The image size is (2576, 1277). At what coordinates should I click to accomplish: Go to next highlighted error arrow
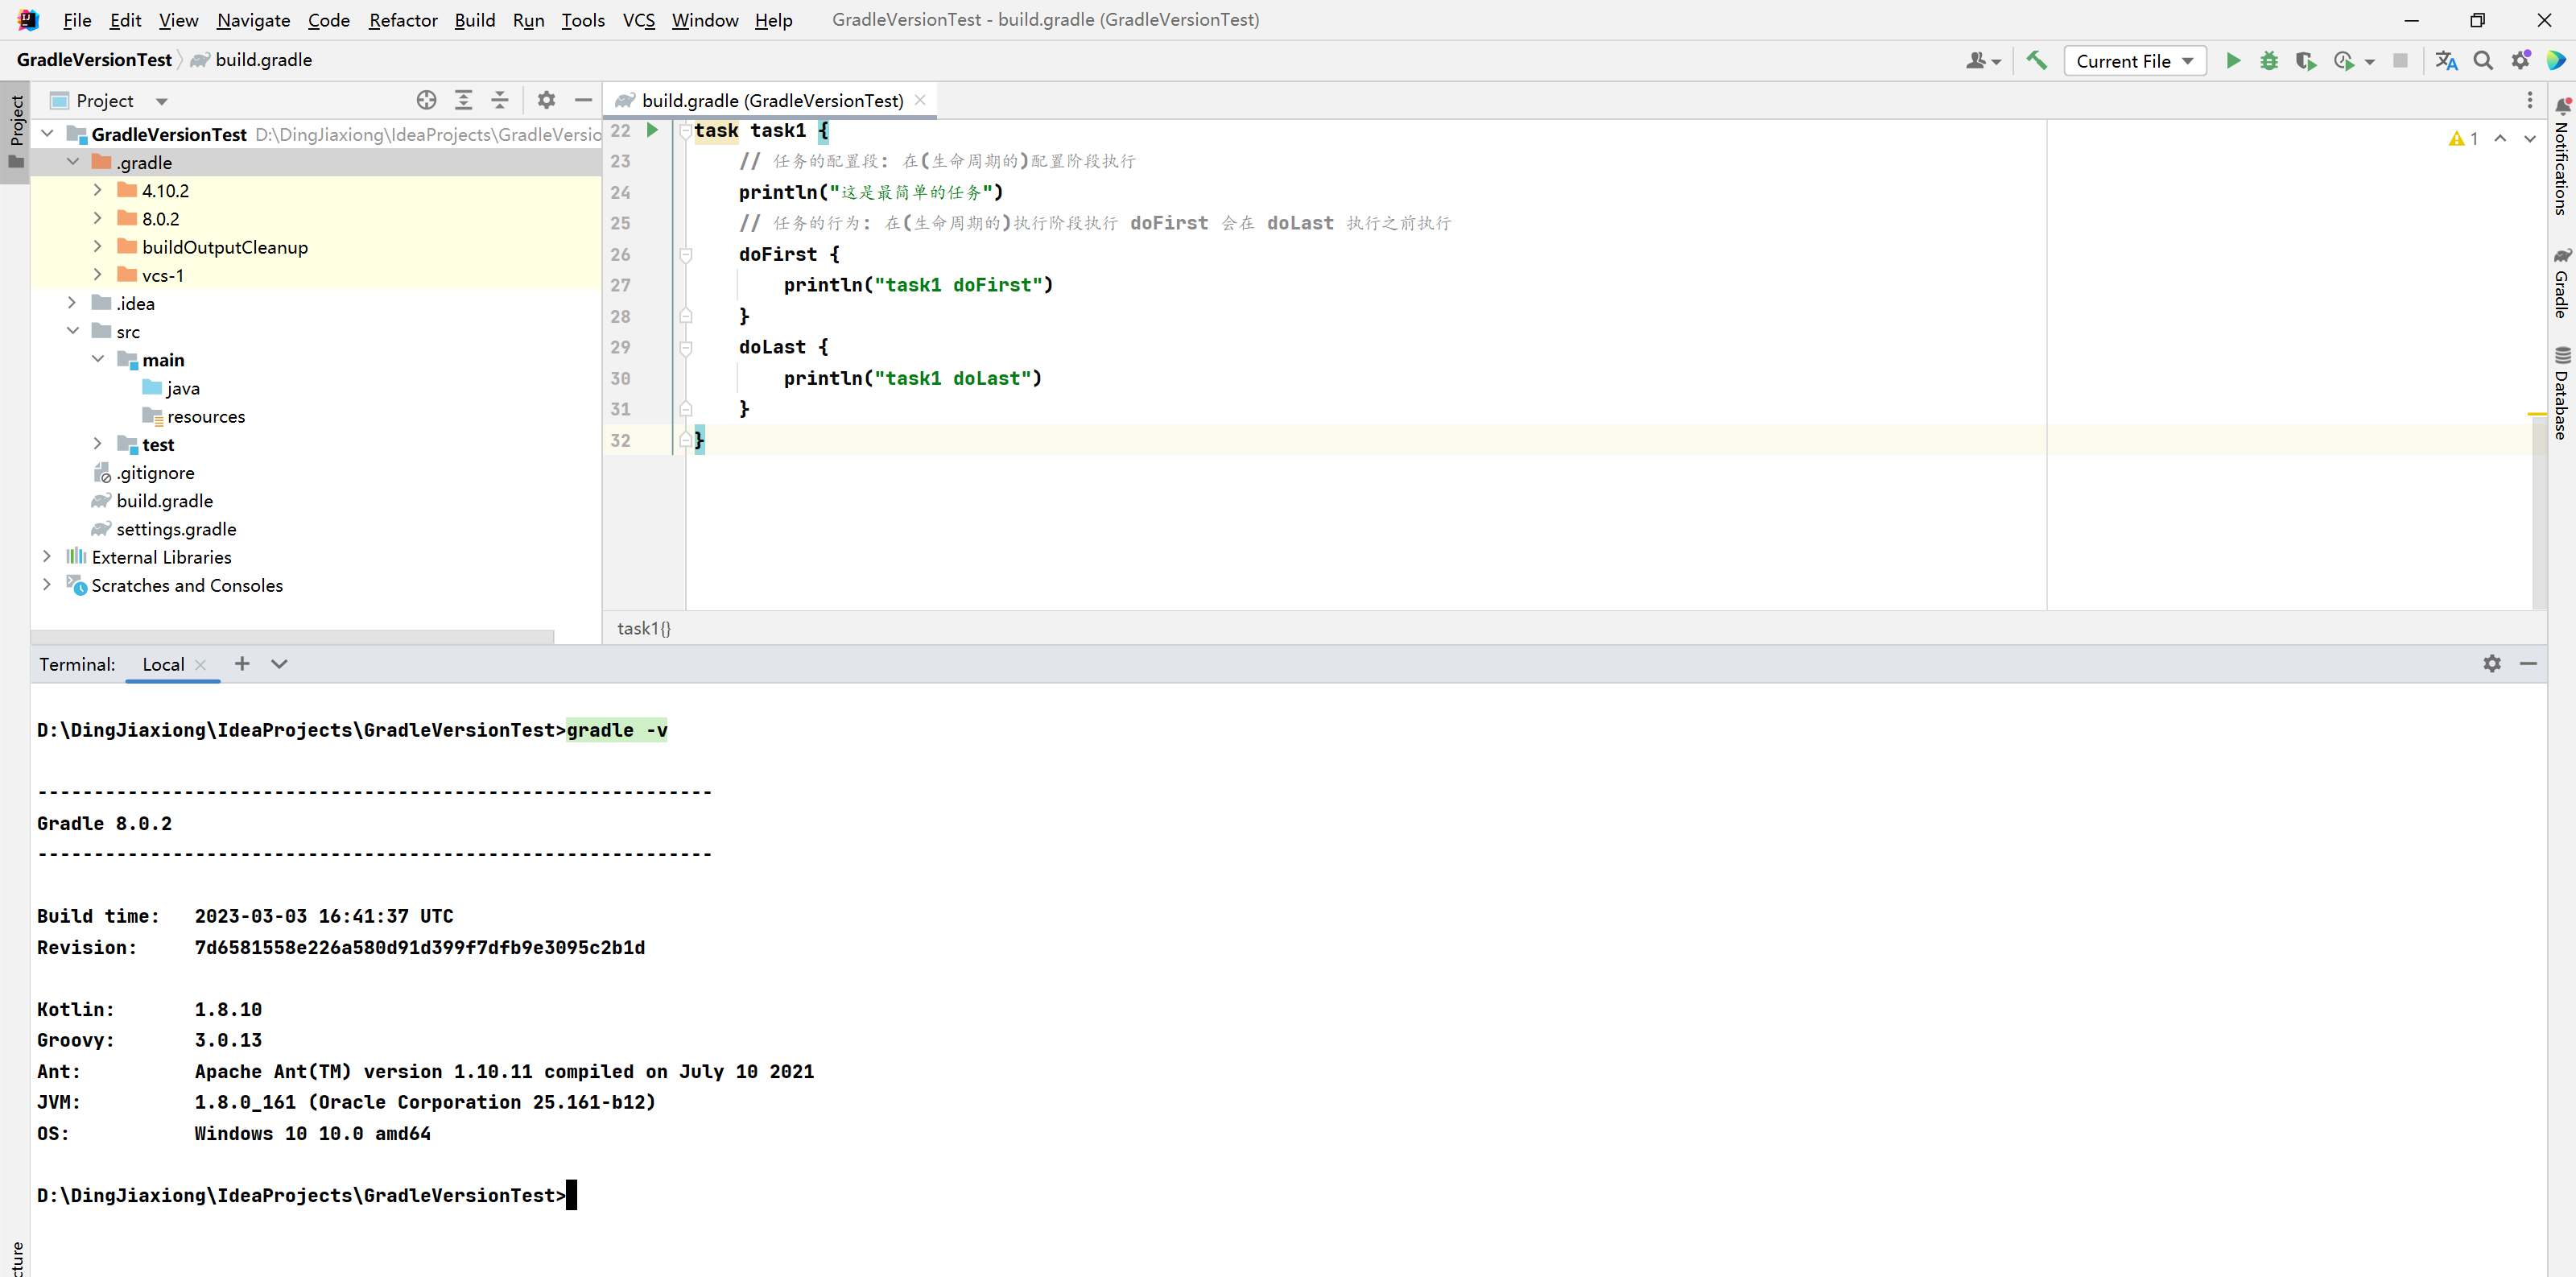tap(2530, 139)
